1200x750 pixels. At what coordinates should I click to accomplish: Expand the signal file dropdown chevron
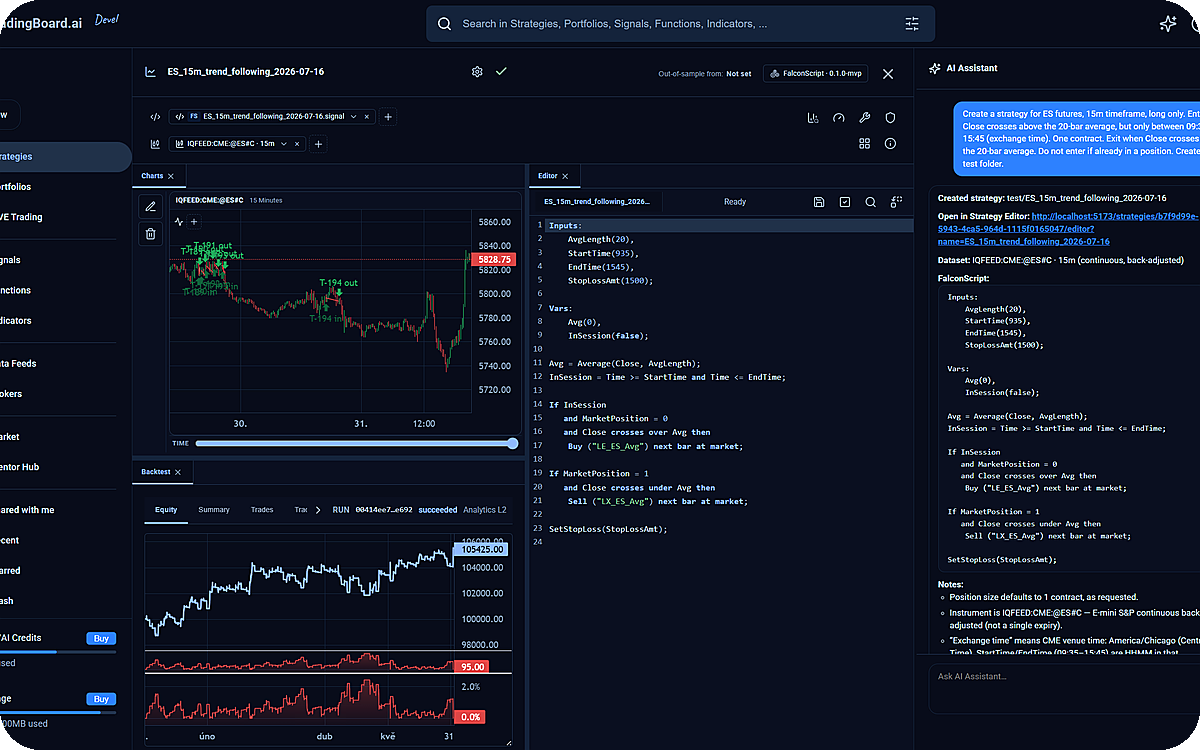click(354, 117)
